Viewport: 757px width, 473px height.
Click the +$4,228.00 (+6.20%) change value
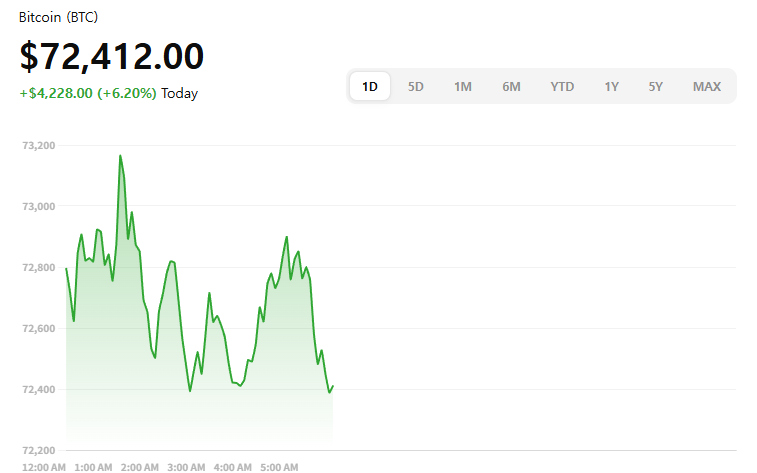click(x=88, y=94)
